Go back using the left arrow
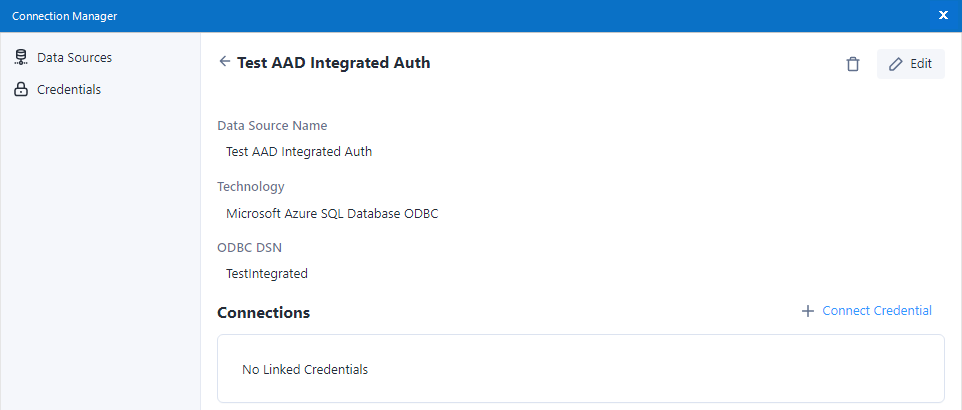The height and width of the screenshot is (410, 962). pos(224,62)
